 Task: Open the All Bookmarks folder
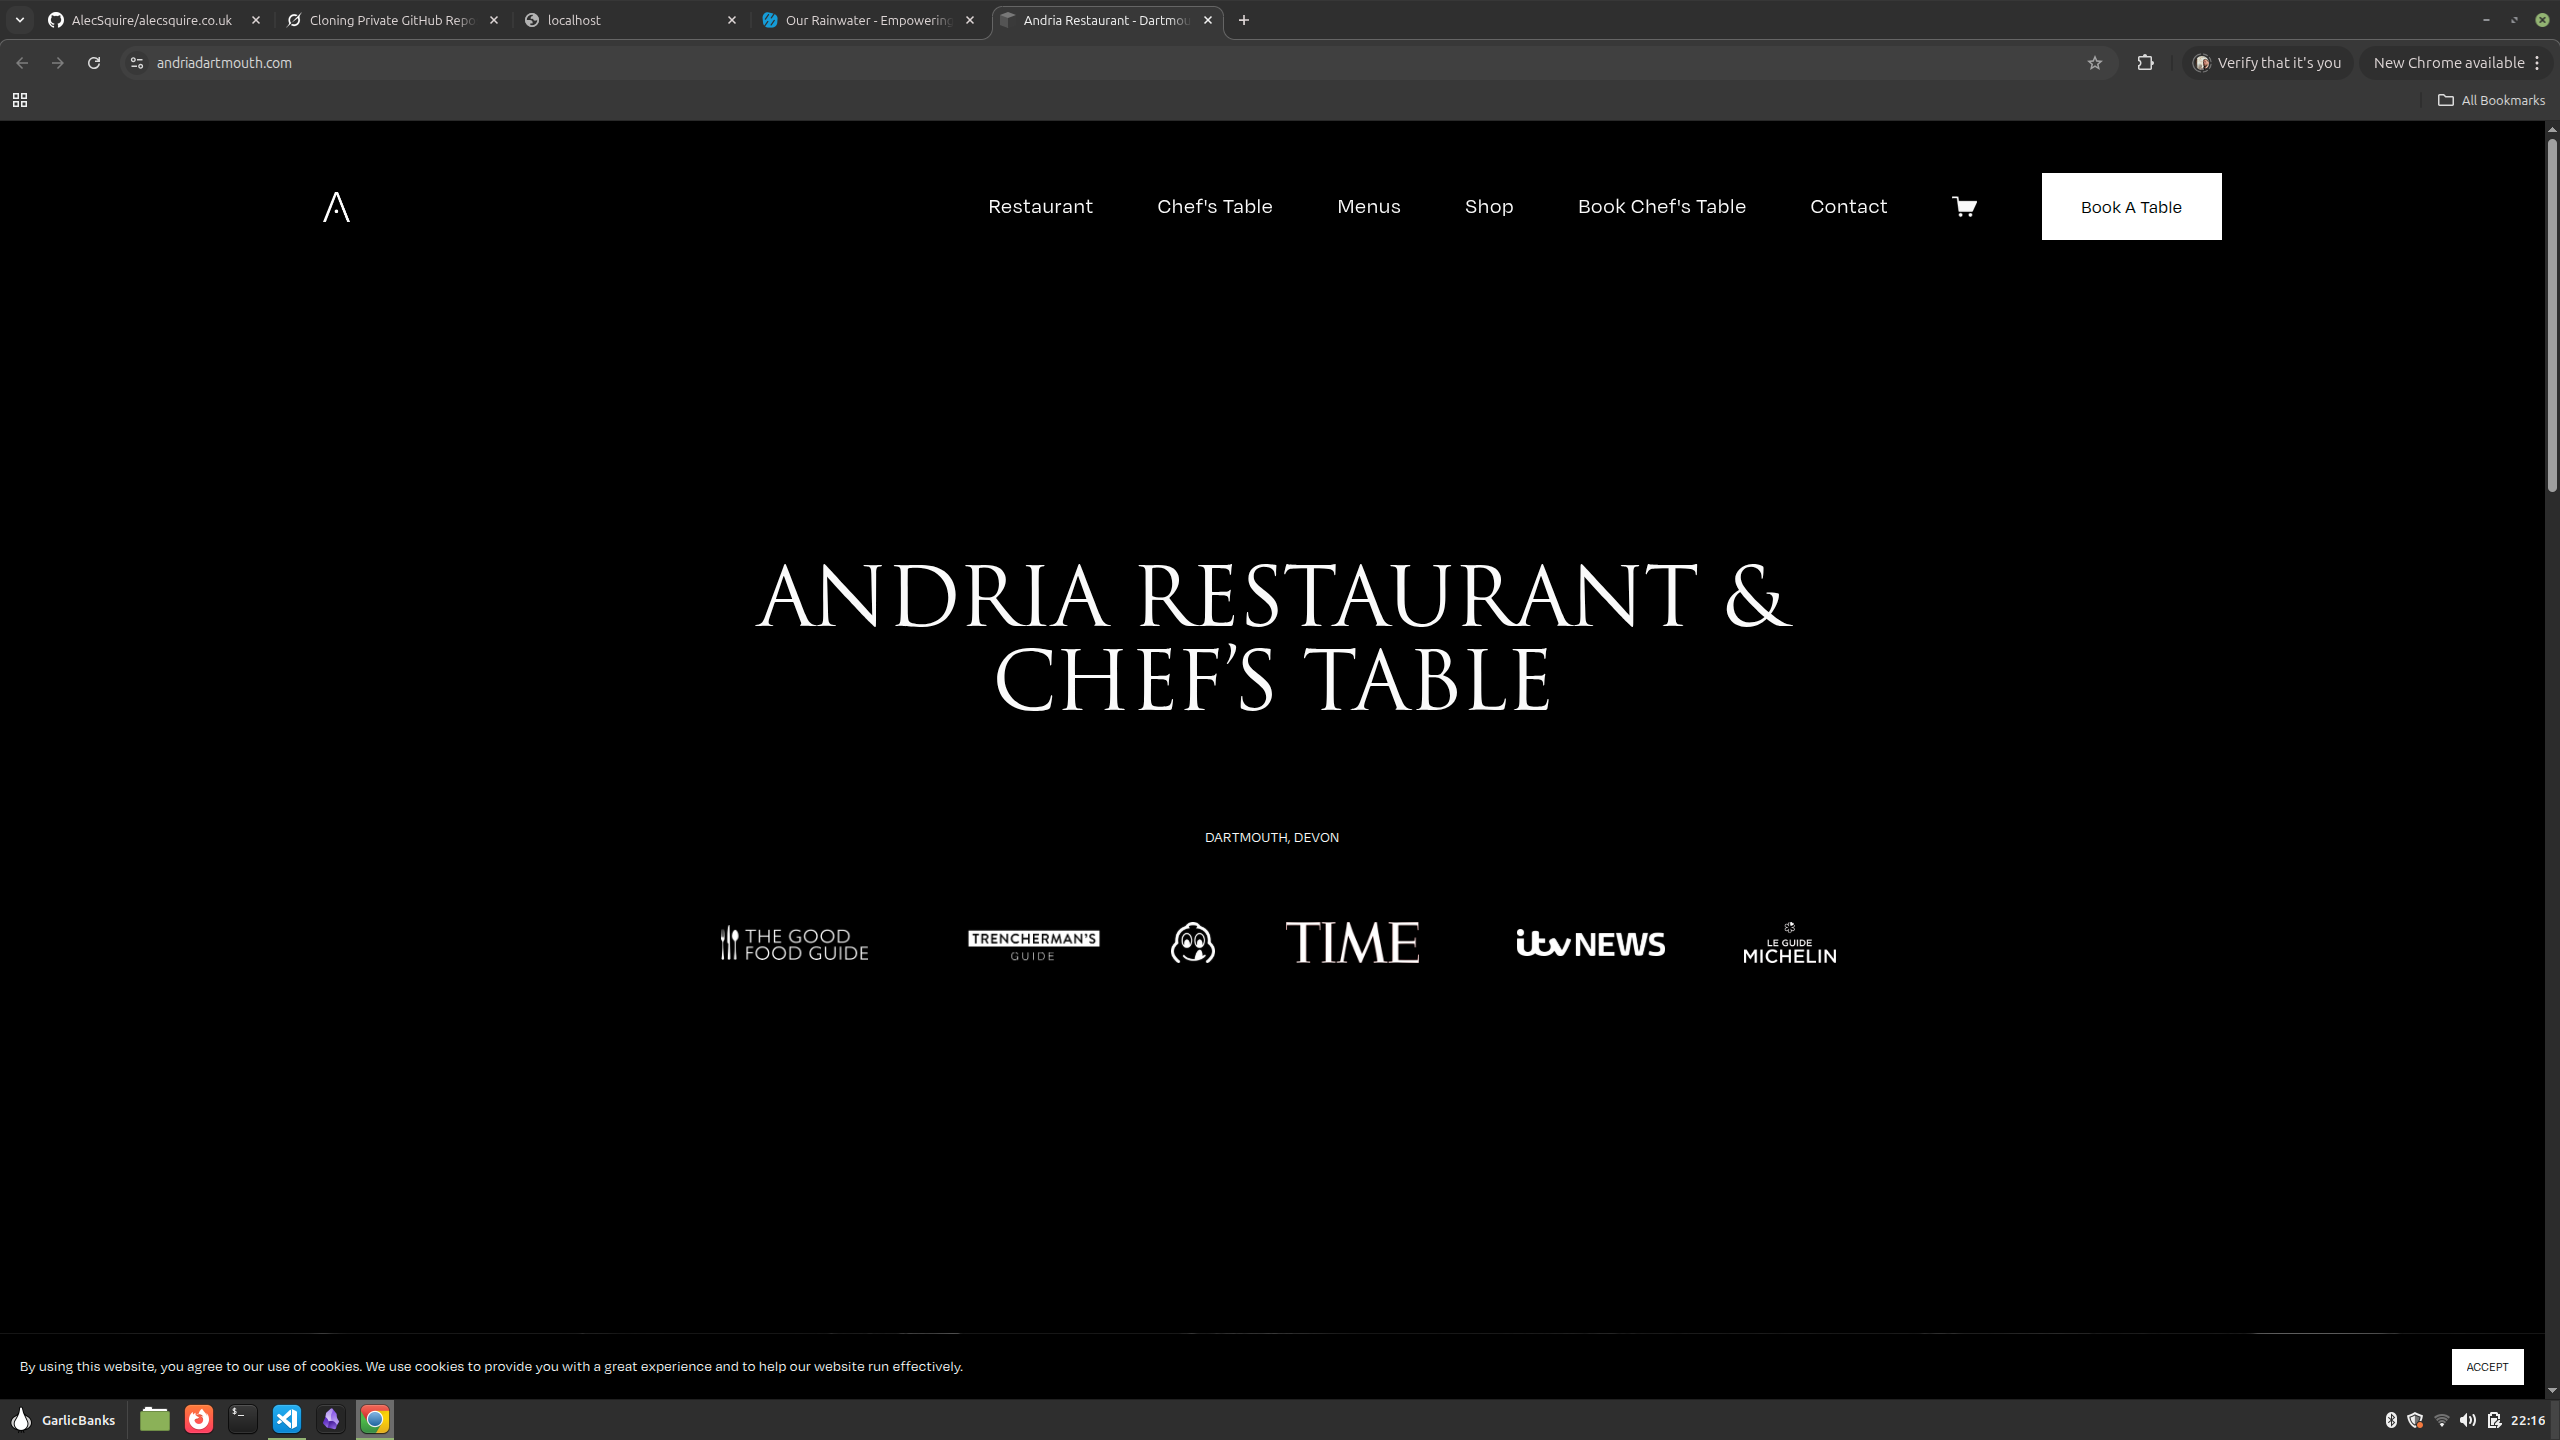click(x=2491, y=100)
